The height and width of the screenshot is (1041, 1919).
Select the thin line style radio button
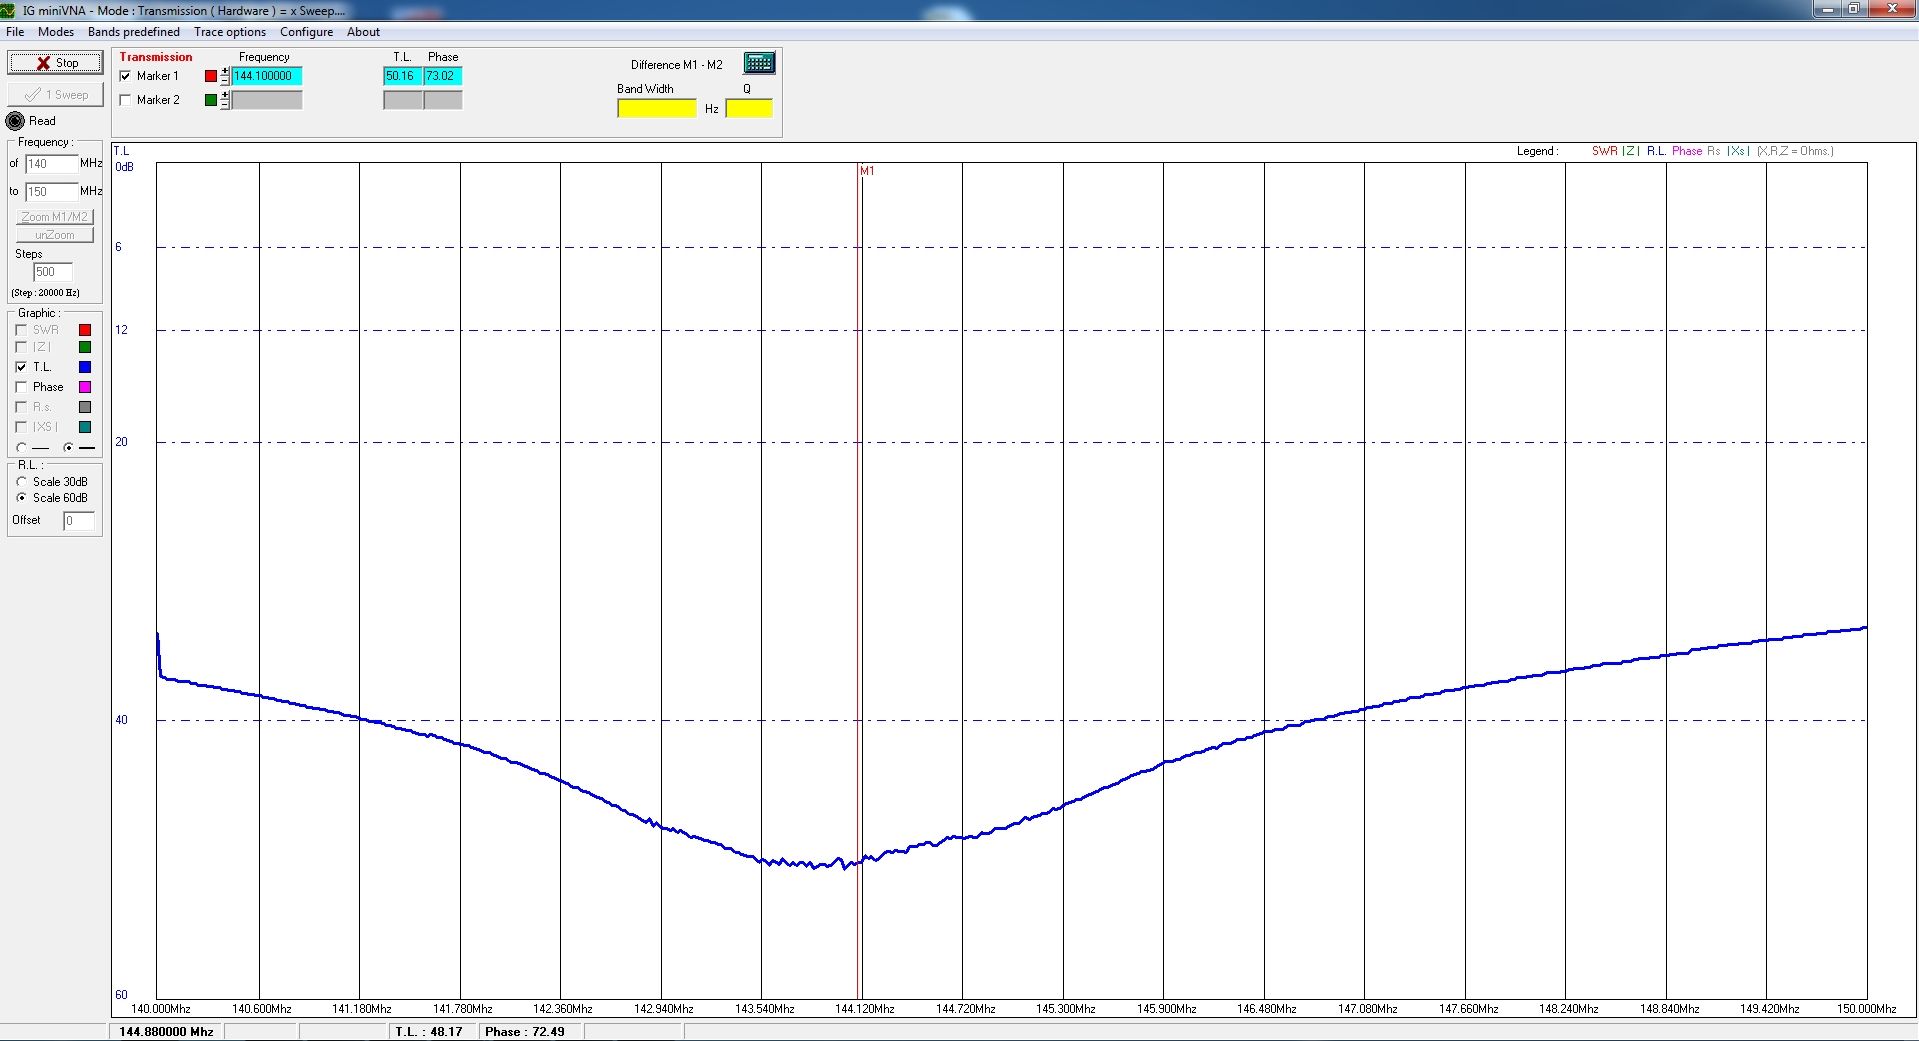[21, 447]
